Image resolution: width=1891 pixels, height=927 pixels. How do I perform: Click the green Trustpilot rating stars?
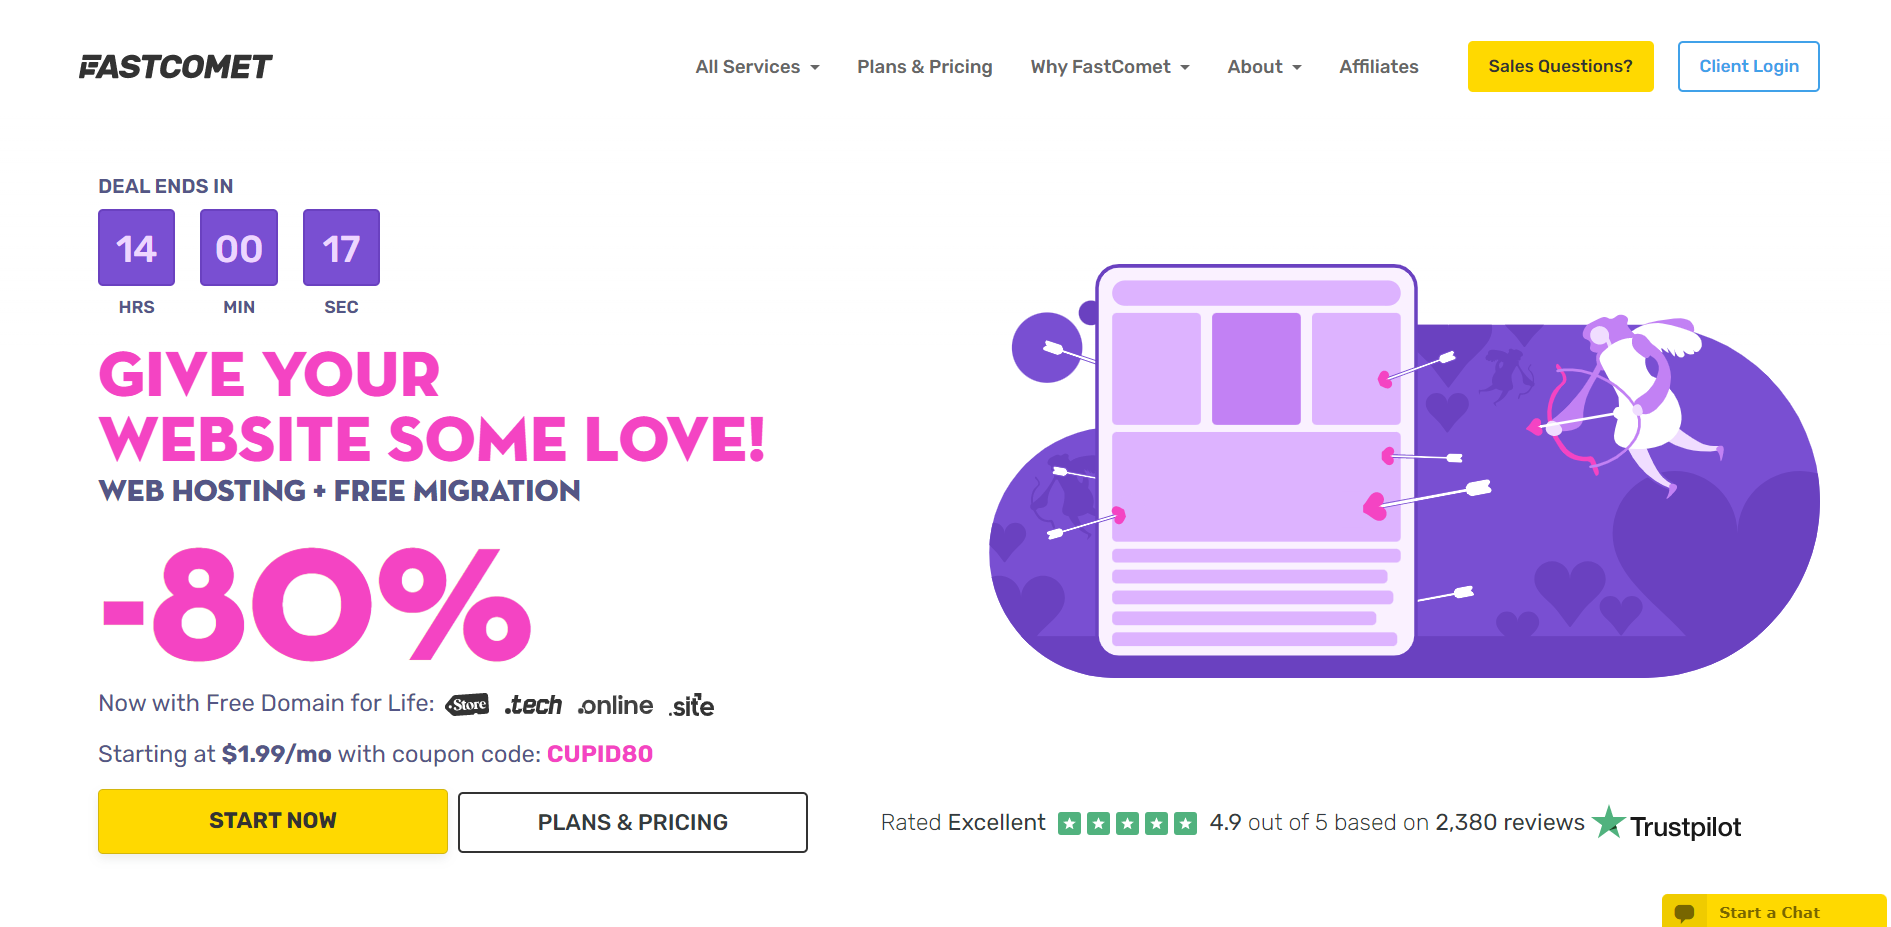1127,823
